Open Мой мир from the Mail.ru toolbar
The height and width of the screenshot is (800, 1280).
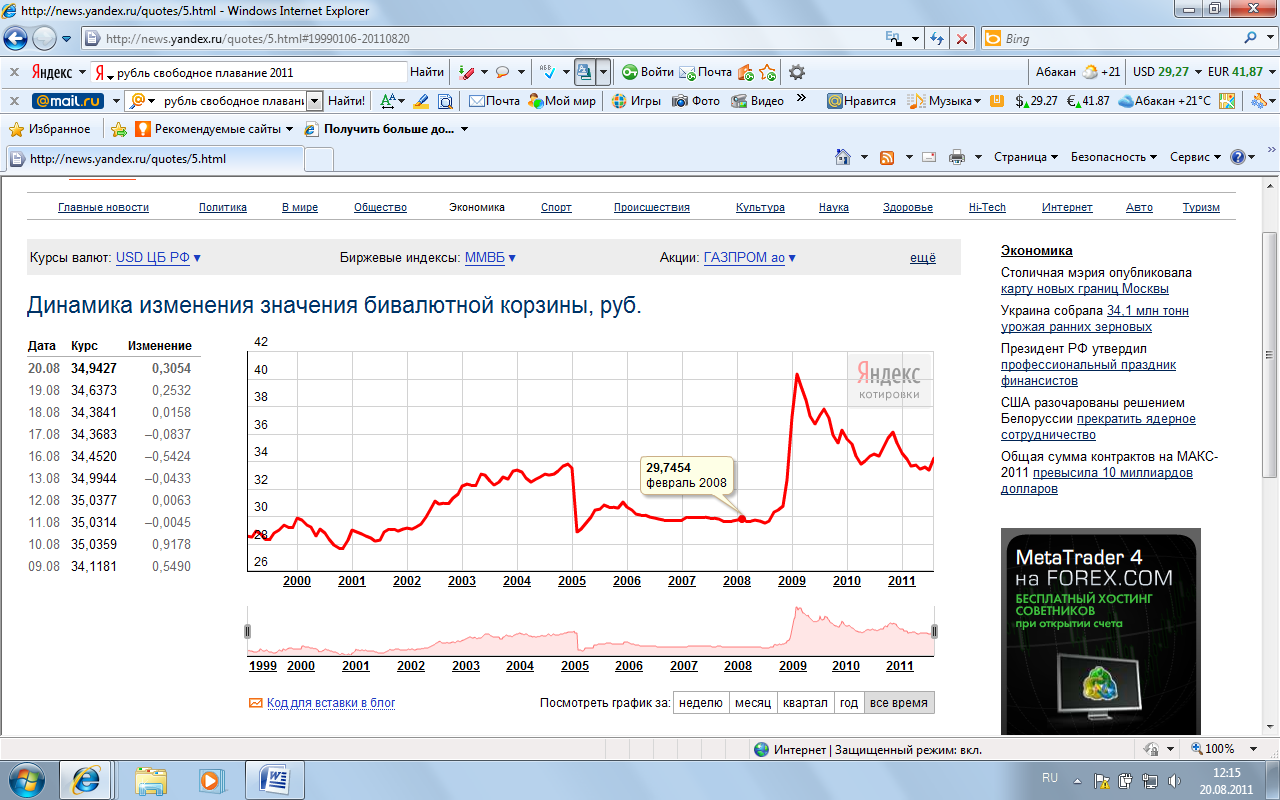point(562,101)
